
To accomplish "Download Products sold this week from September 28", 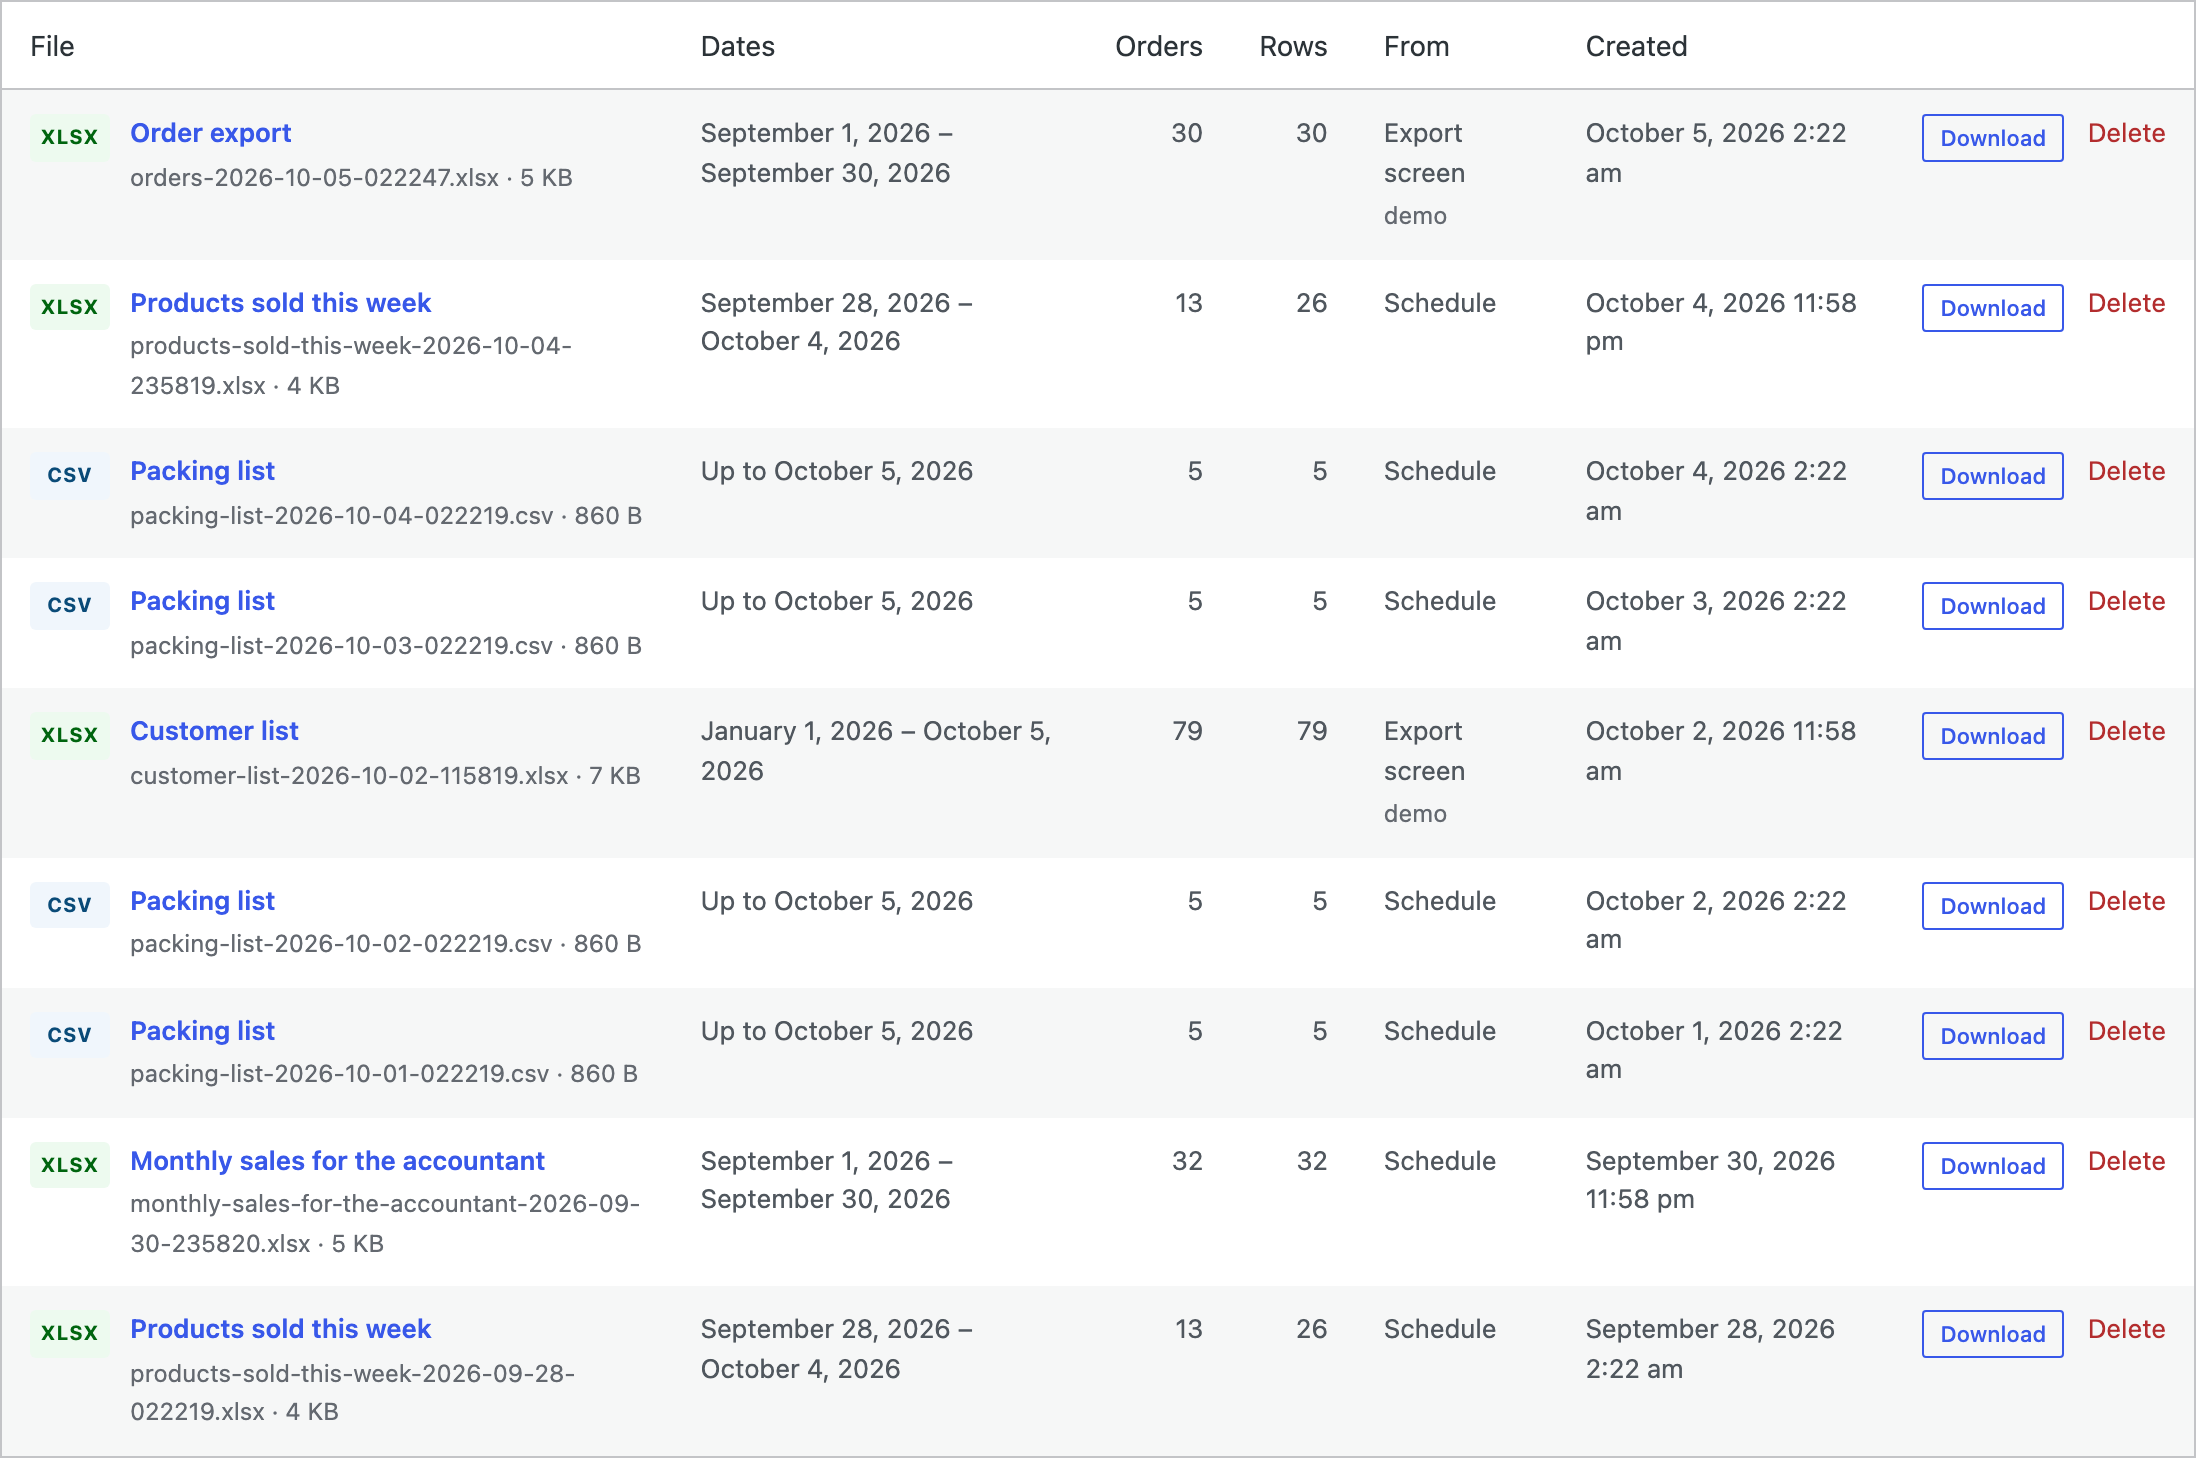I will (1992, 1334).
